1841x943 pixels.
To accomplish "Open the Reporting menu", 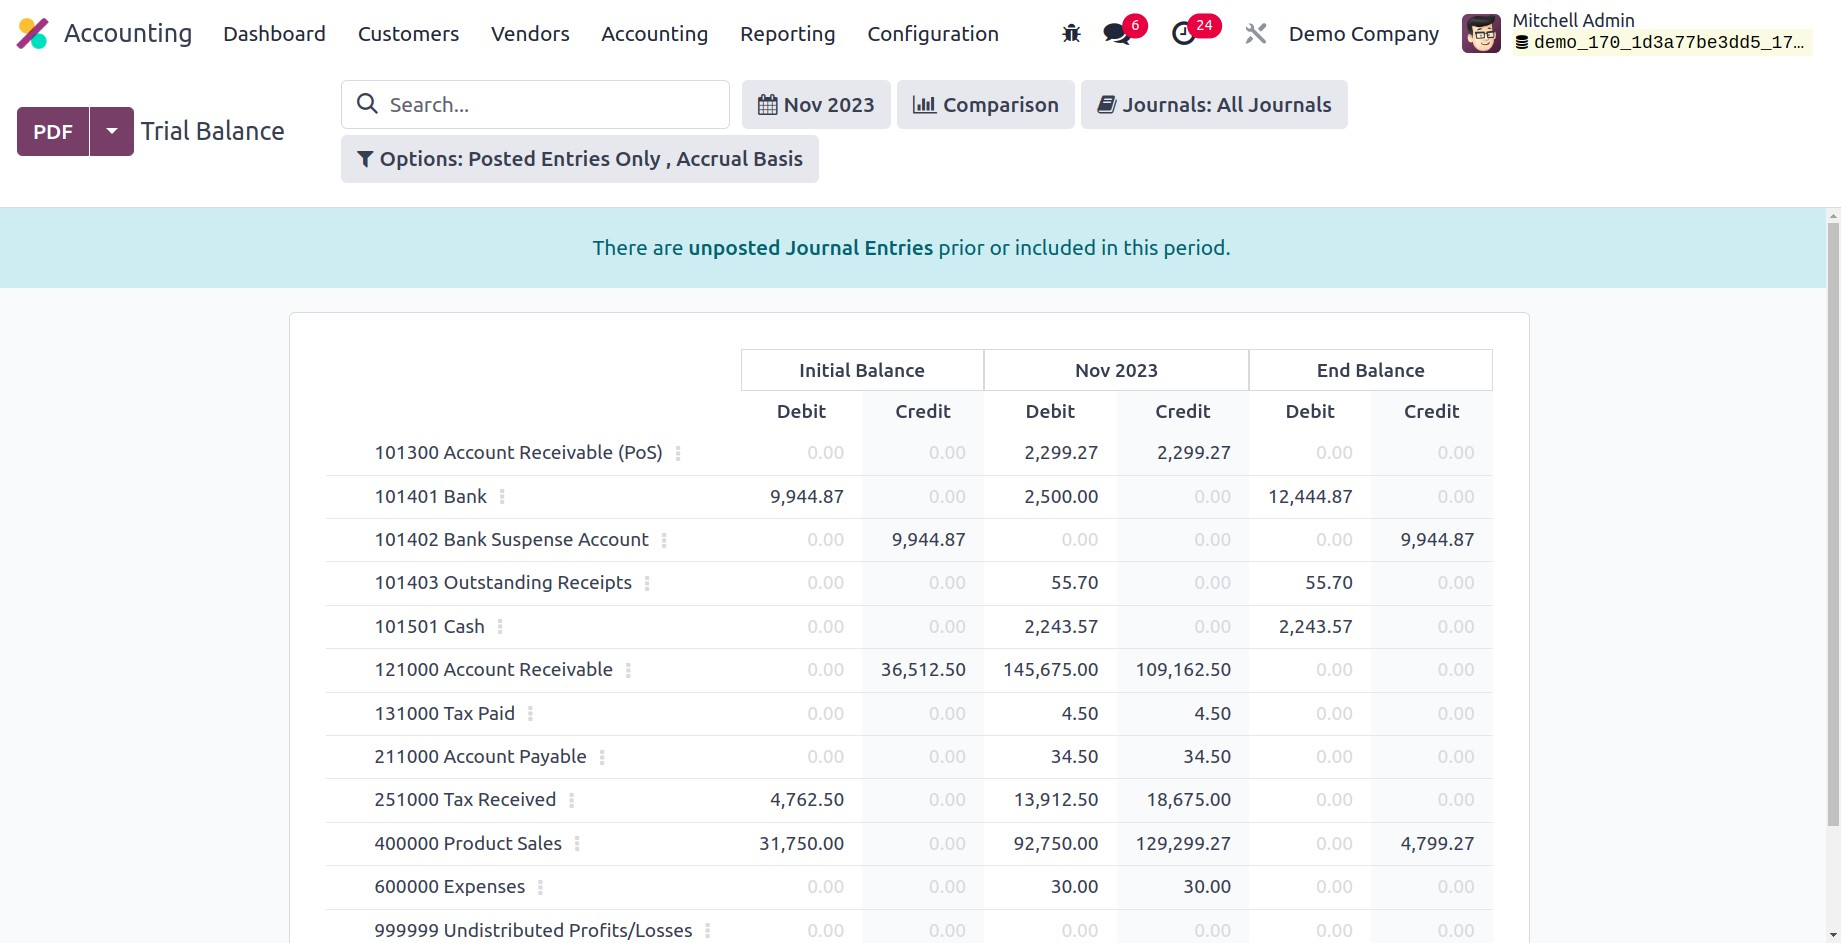I will pos(787,34).
